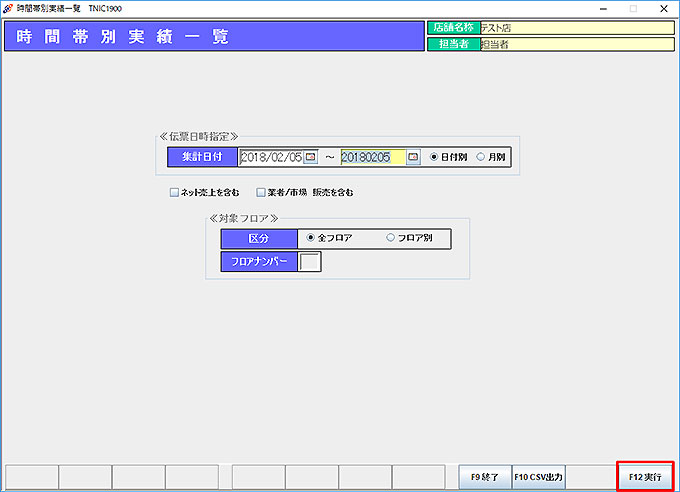
Task: Open calendar picker for start date
Action: pyautogui.click(x=311, y=157)
